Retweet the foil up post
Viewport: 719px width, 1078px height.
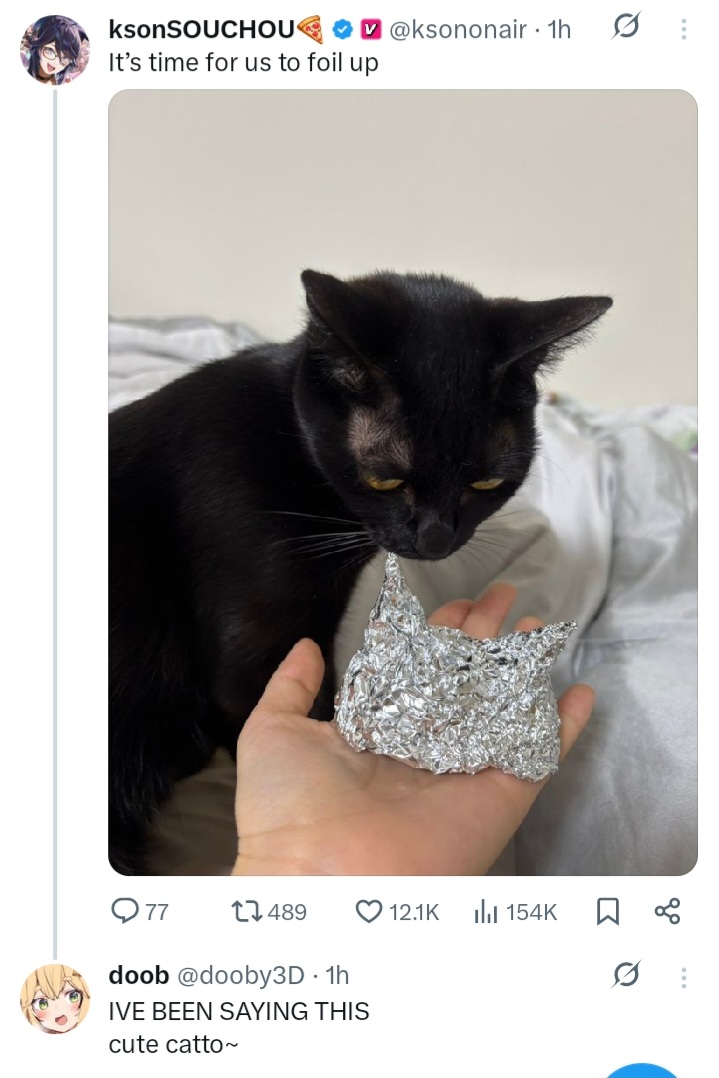[x=269, y=912]
